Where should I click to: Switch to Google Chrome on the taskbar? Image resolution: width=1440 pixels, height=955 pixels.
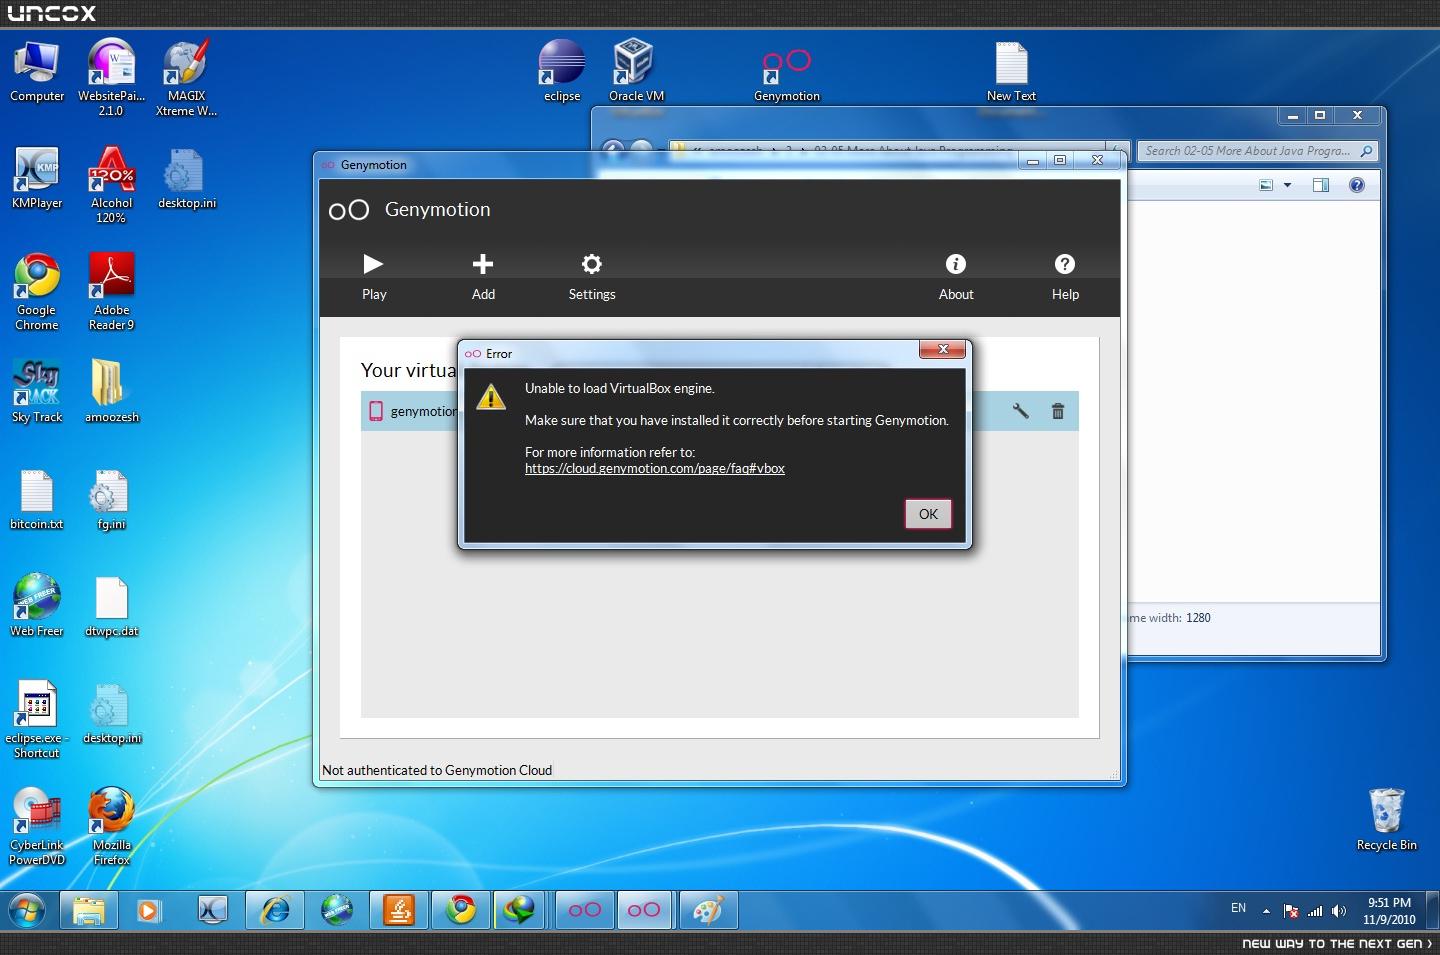pyautogui.click(x=461, y=910)
